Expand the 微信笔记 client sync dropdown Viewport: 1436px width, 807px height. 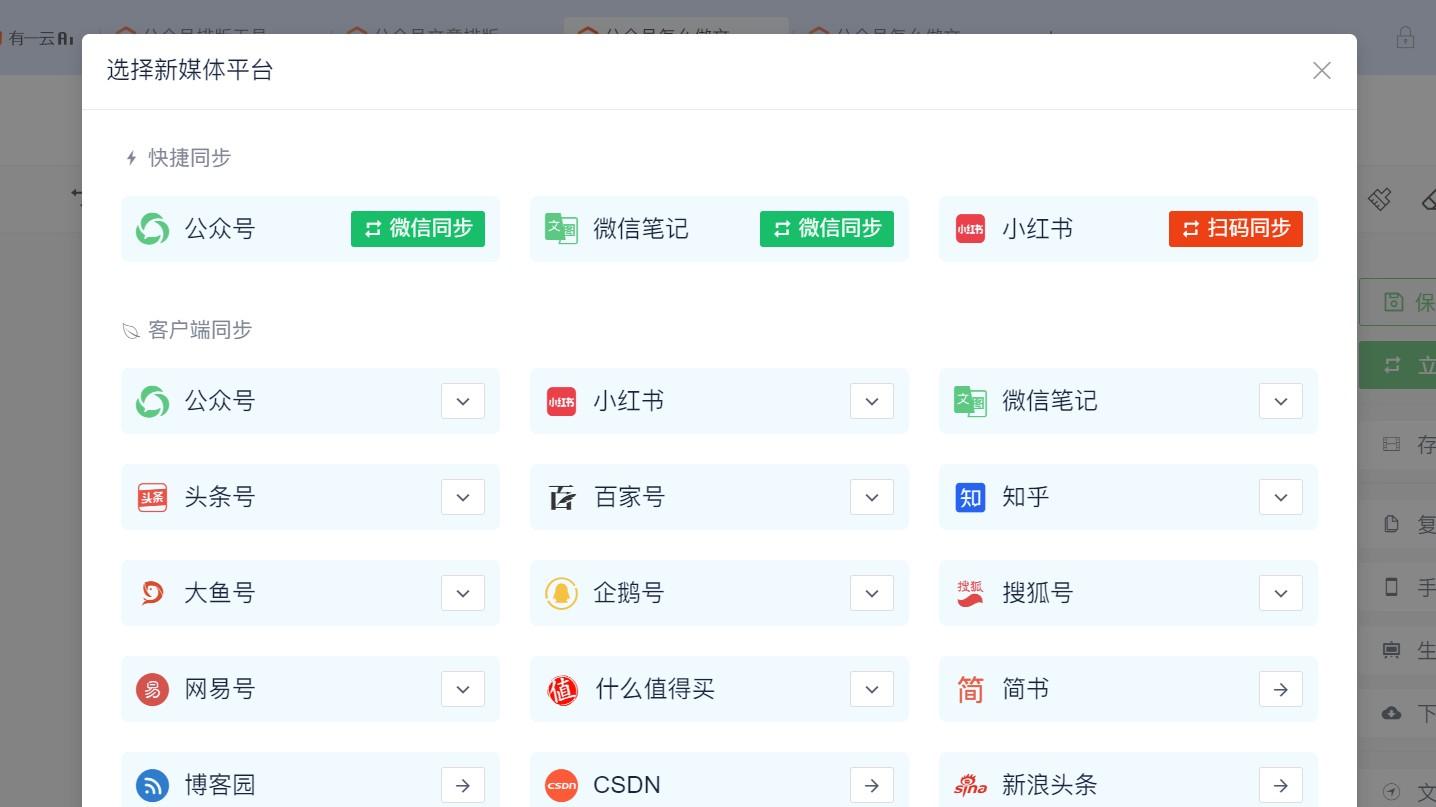tap(1281, 401)
